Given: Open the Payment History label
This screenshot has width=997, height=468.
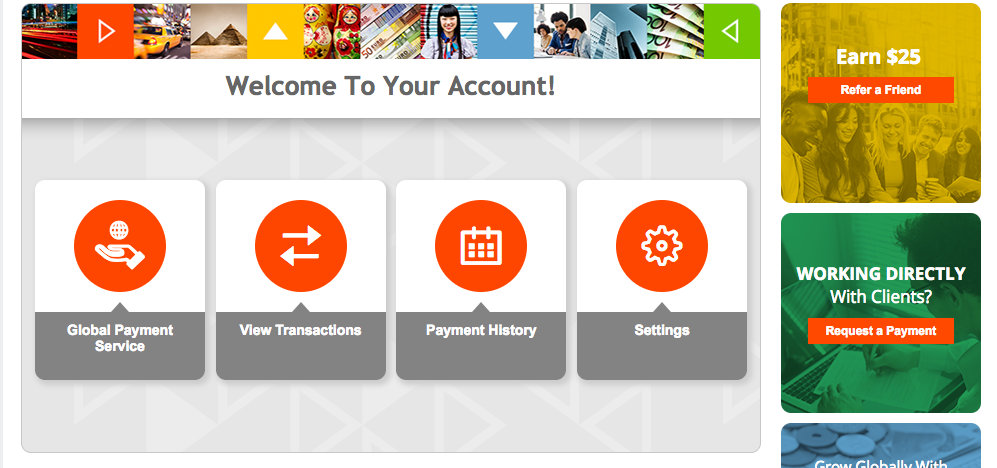Looking at the screenshot, I should pyautogui.click(x=481, y=330).
